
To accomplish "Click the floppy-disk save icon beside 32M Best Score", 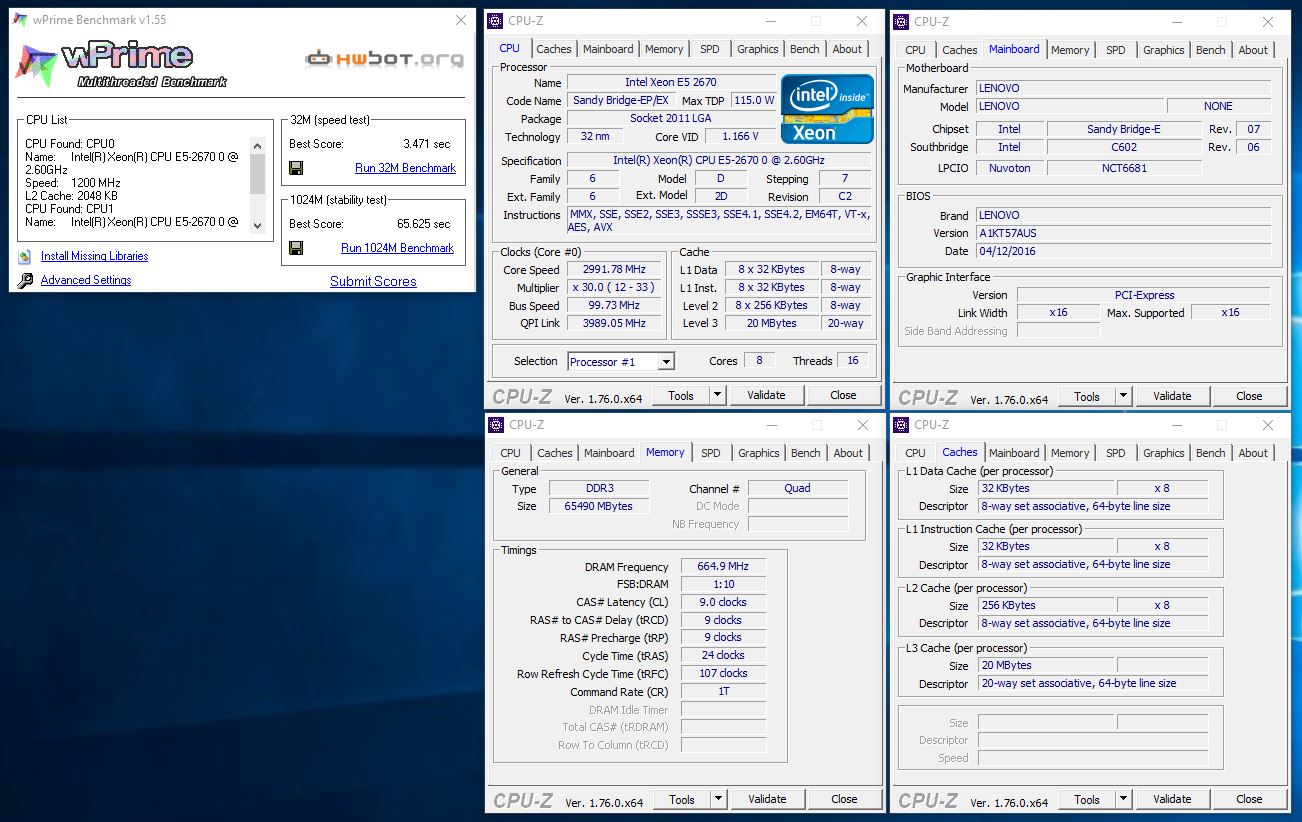I will coord(296,168).
